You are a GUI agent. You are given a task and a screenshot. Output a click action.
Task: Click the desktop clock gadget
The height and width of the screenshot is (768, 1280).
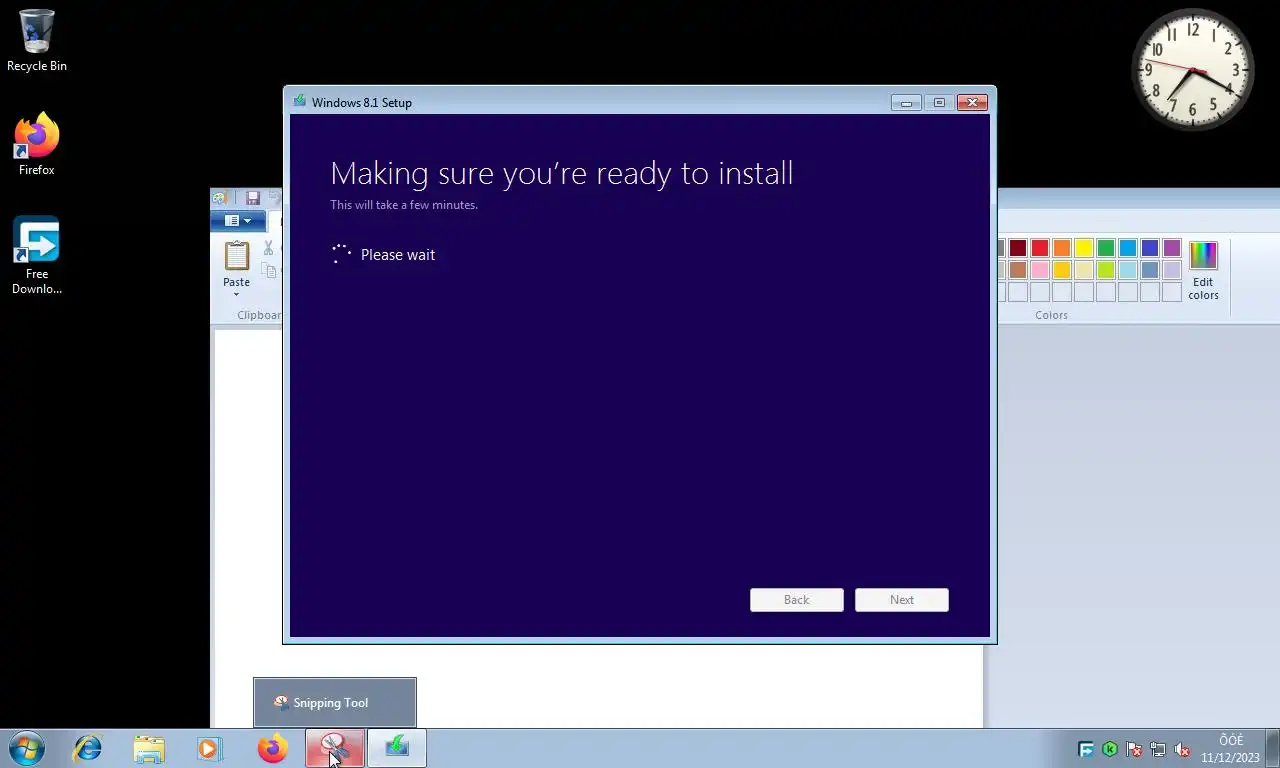click(x=1193, y=69)
